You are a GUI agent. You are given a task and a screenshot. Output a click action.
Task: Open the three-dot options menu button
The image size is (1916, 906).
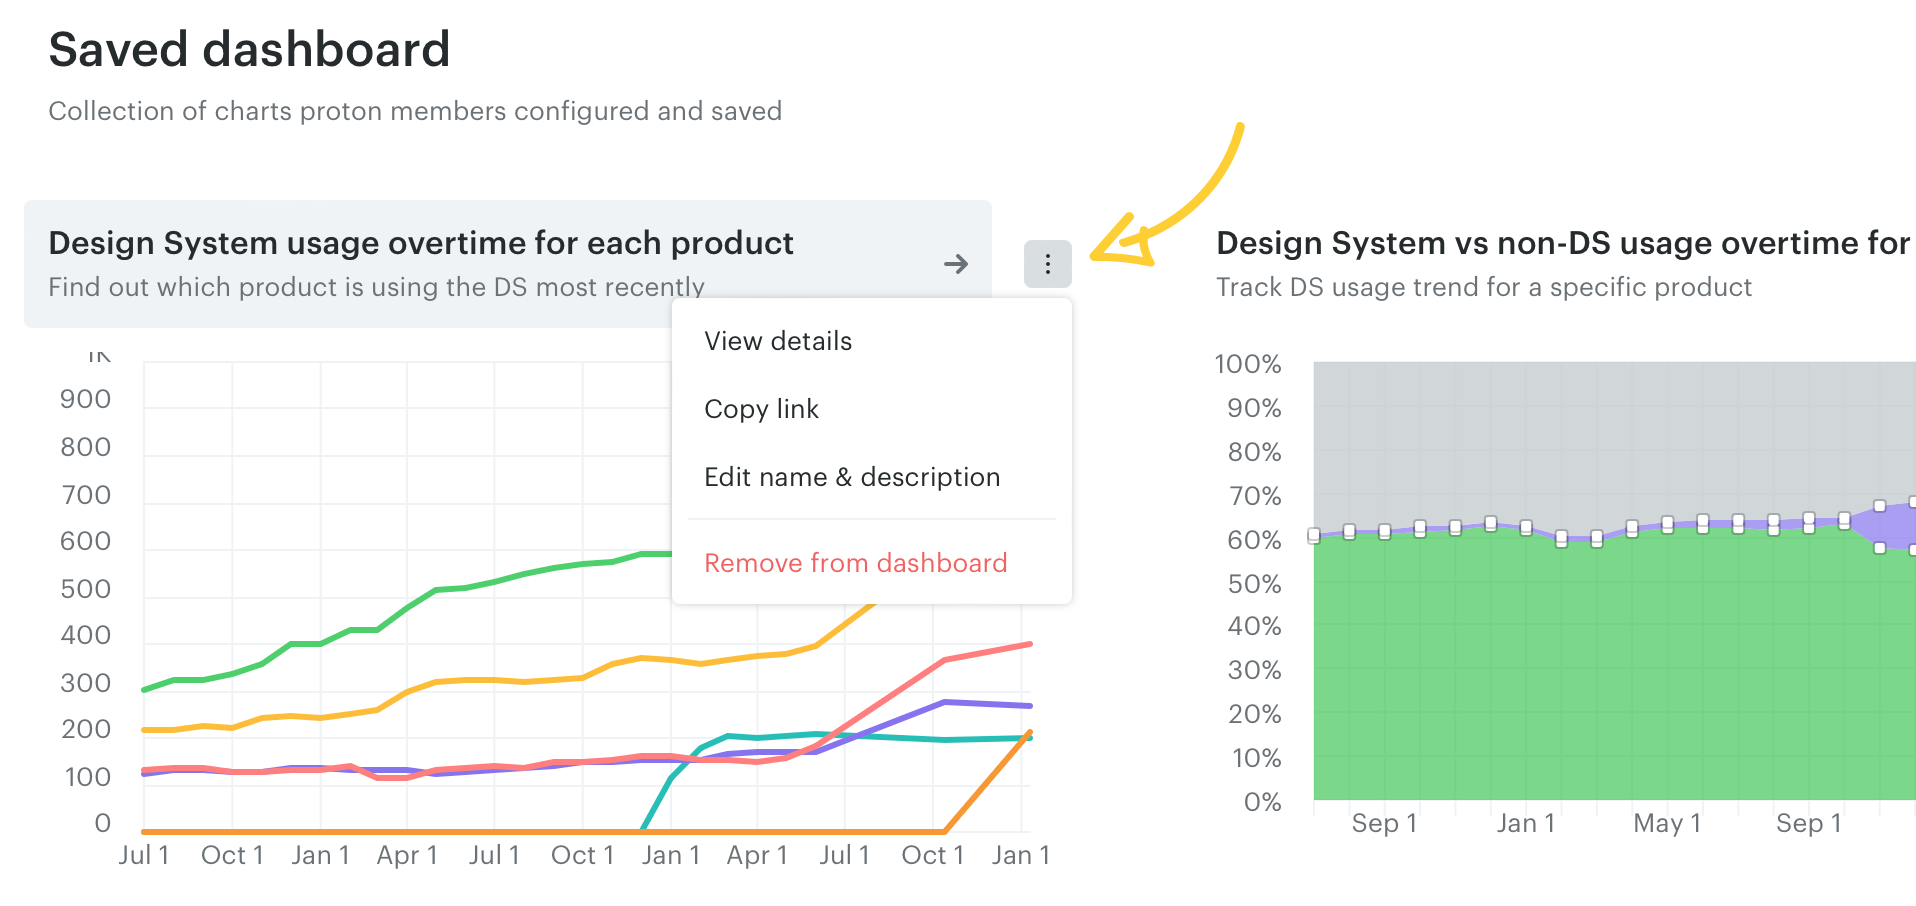pos(1047,264)
